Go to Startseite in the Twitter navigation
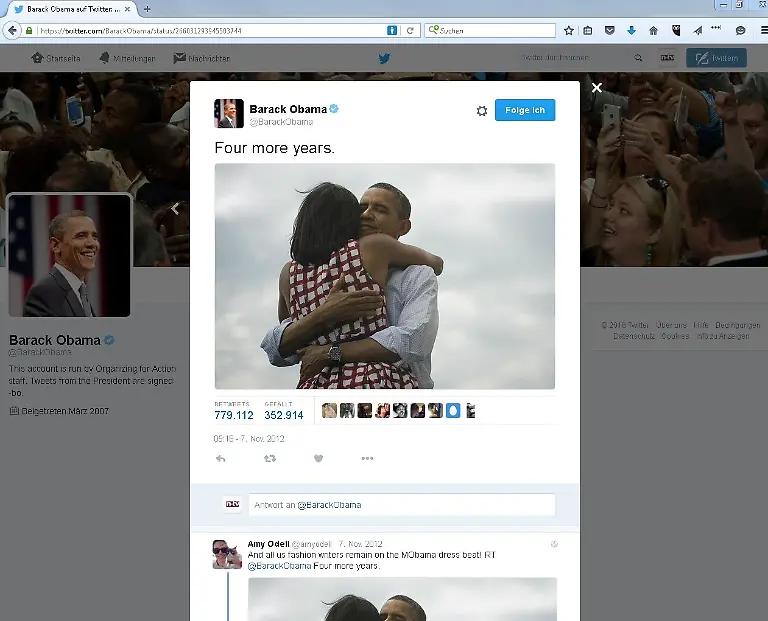The width and height of the screenshot is (768, 621). 57,58
